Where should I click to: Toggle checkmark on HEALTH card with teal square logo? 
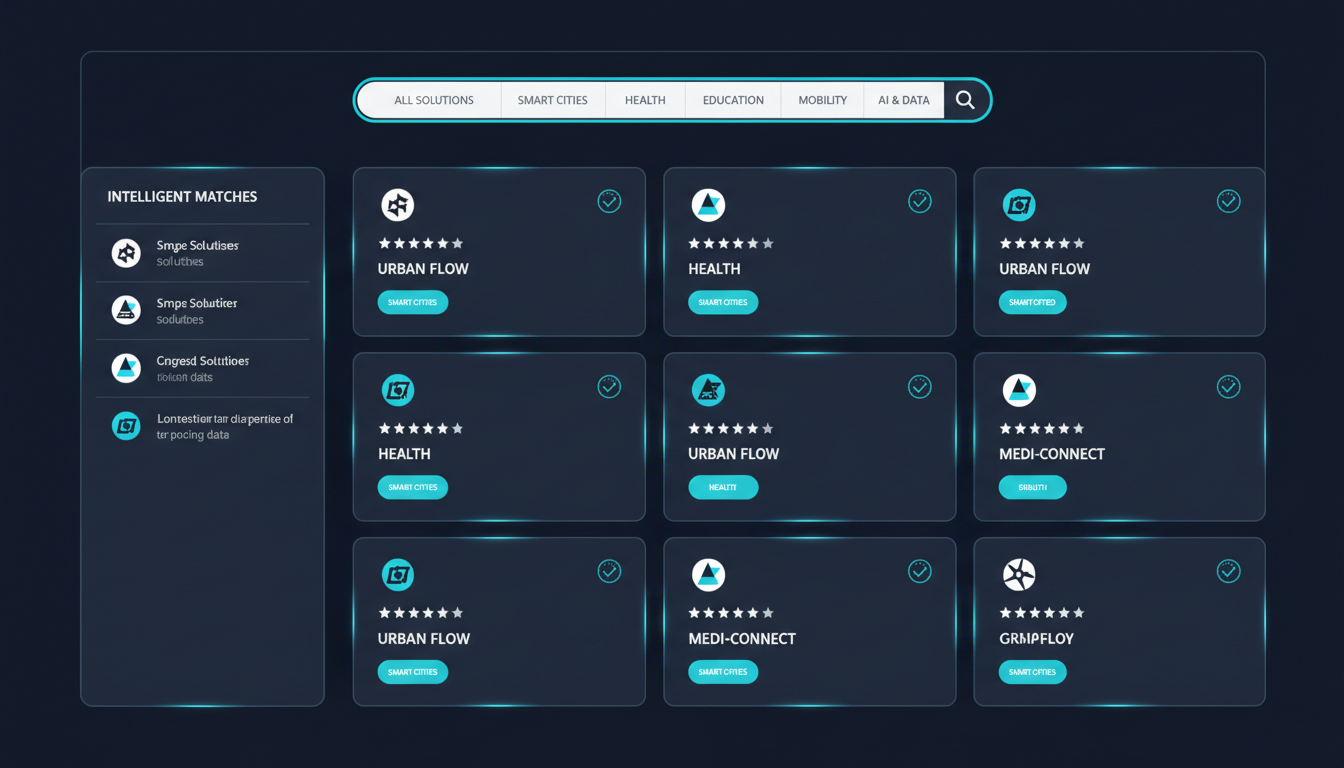click(609, 386)
